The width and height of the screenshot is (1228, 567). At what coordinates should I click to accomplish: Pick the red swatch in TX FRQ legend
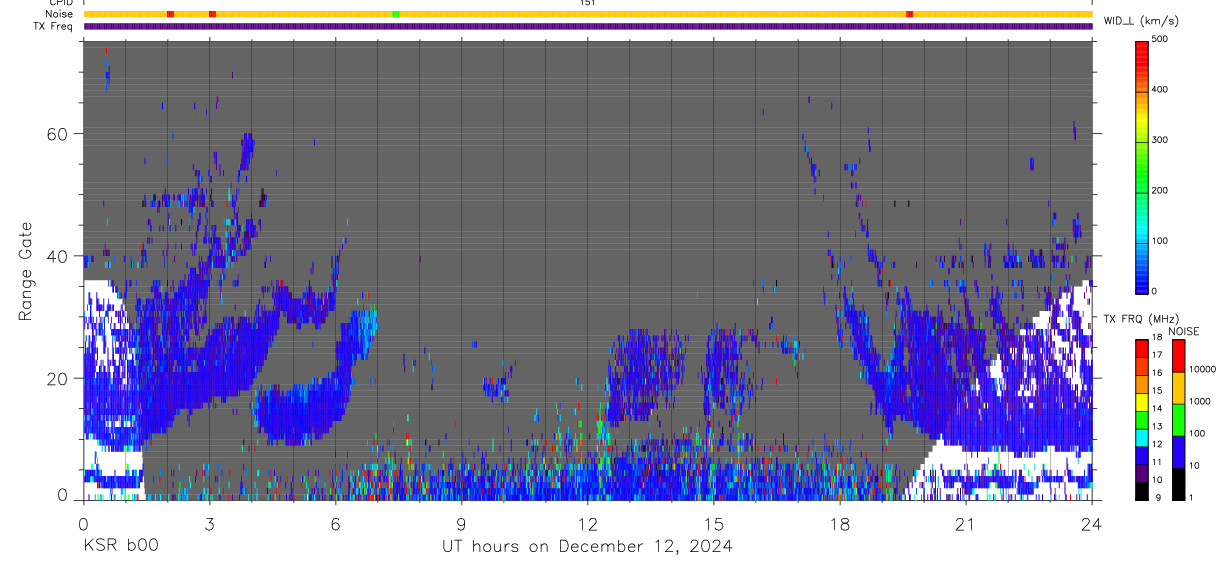1141,348
